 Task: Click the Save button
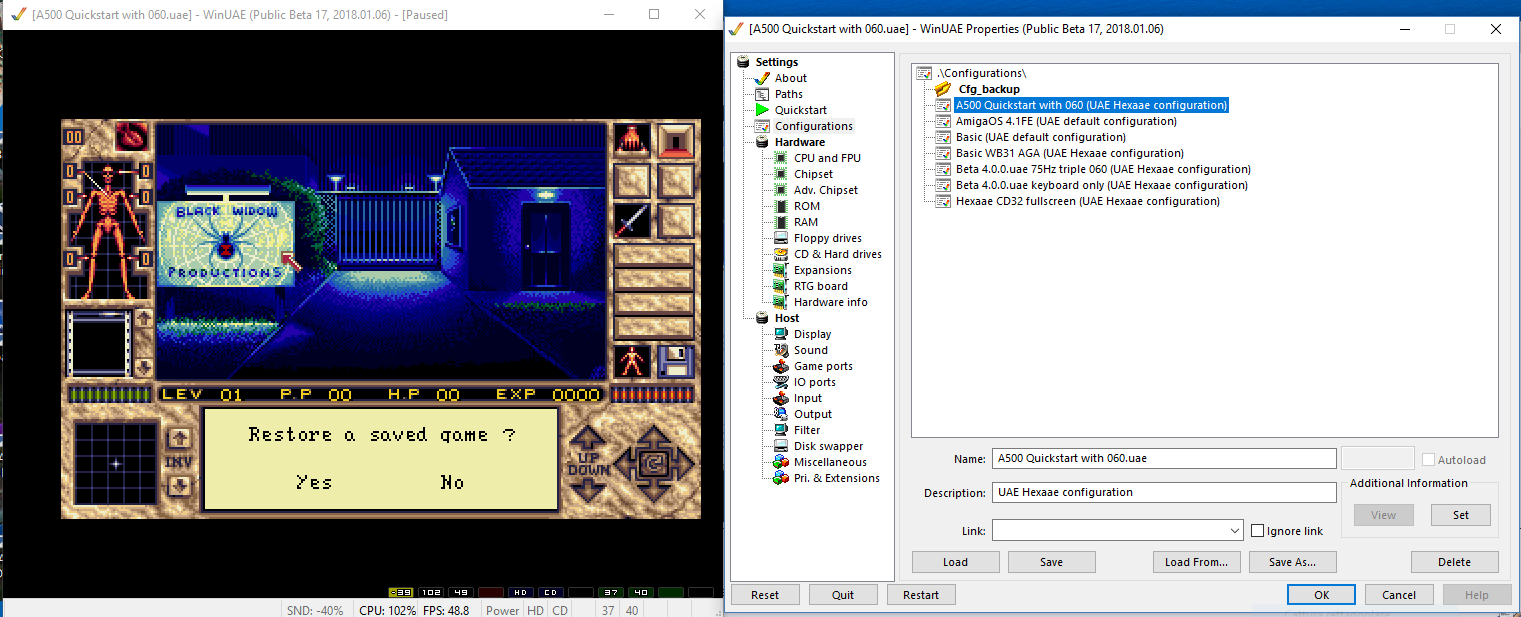(1052, 562)
